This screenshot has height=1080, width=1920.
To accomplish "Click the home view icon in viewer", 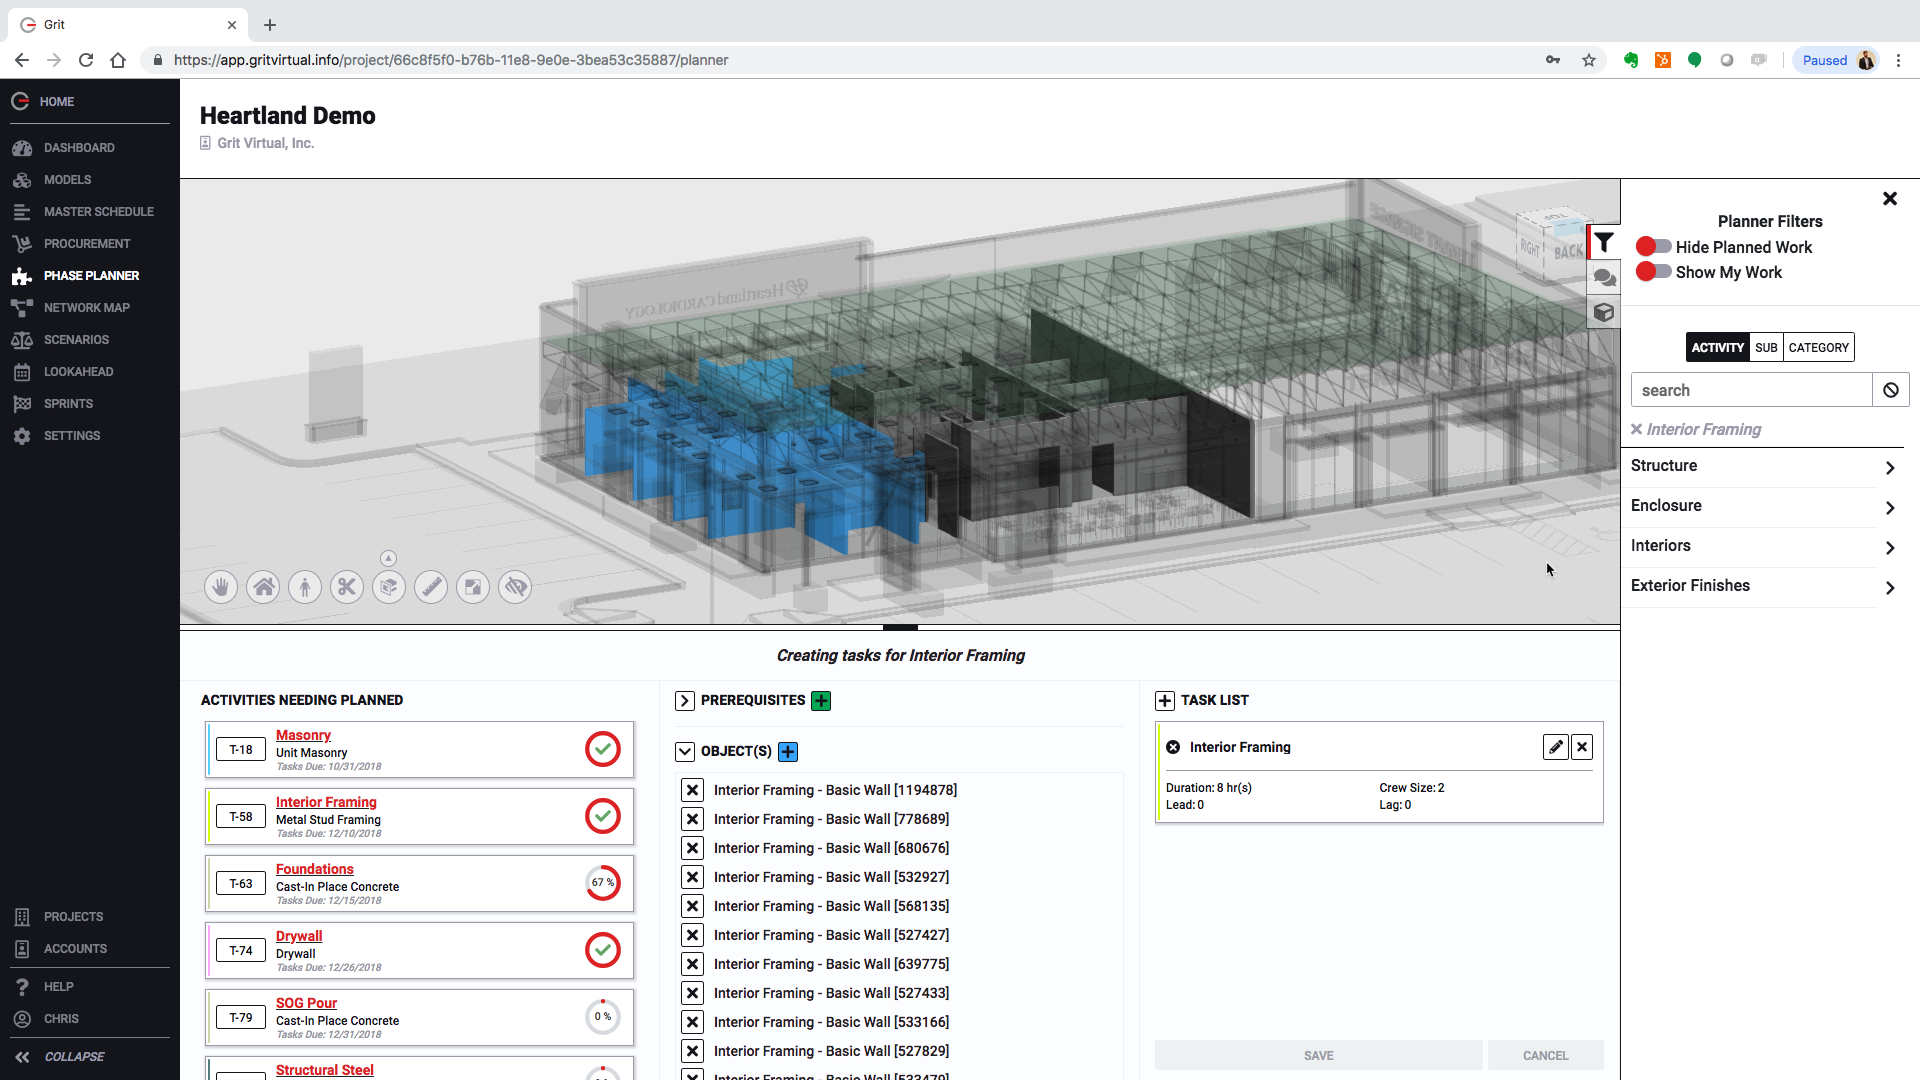I will click(263, 587).
